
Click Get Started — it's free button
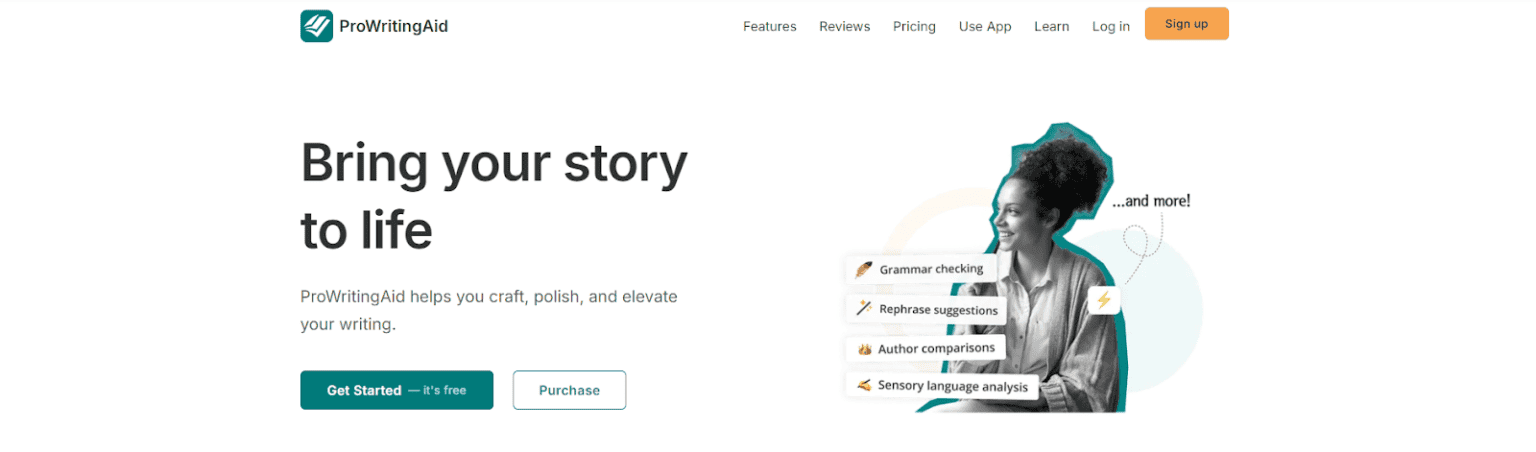[396, 390]
